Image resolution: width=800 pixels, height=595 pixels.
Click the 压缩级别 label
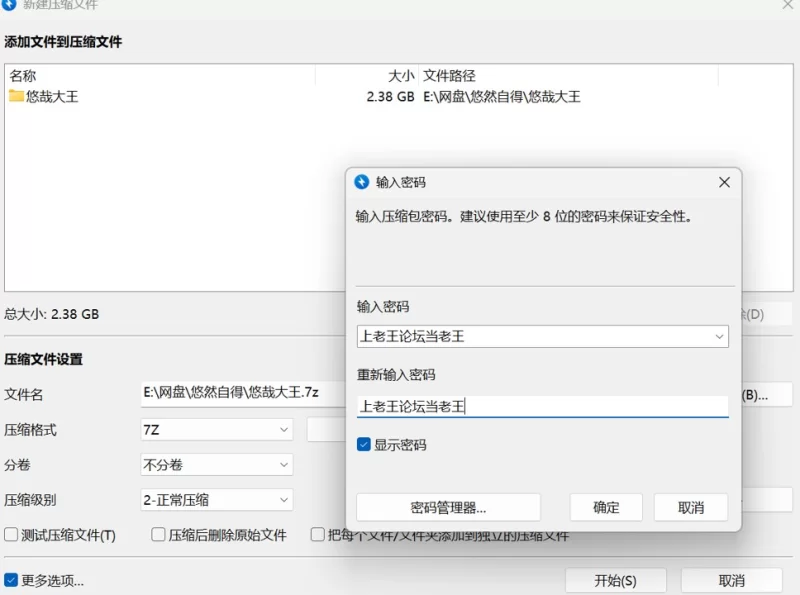tap(30, 500)
